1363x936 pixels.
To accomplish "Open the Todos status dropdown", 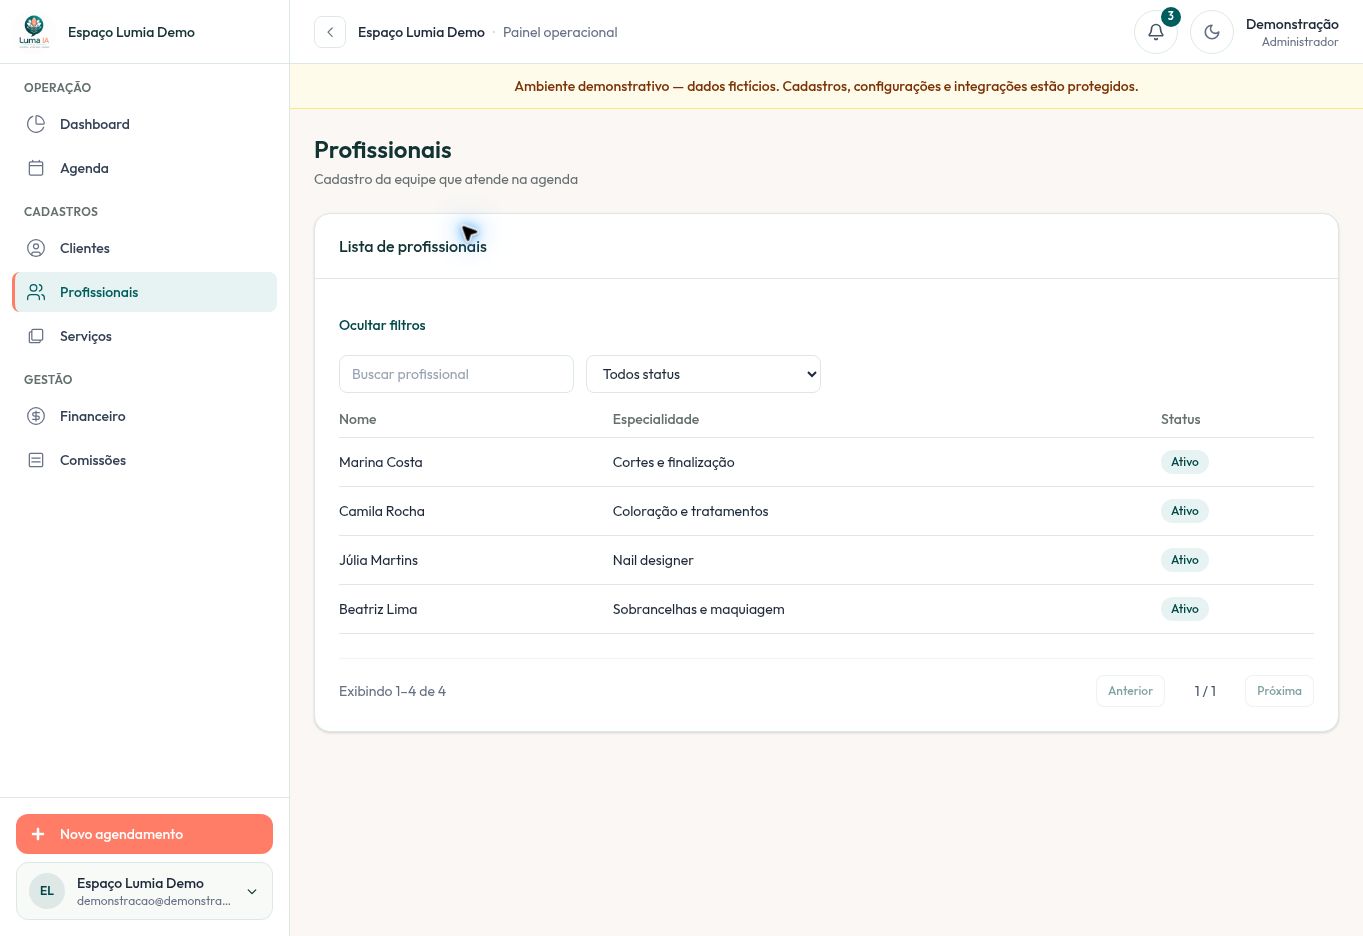I will point(703,374).
